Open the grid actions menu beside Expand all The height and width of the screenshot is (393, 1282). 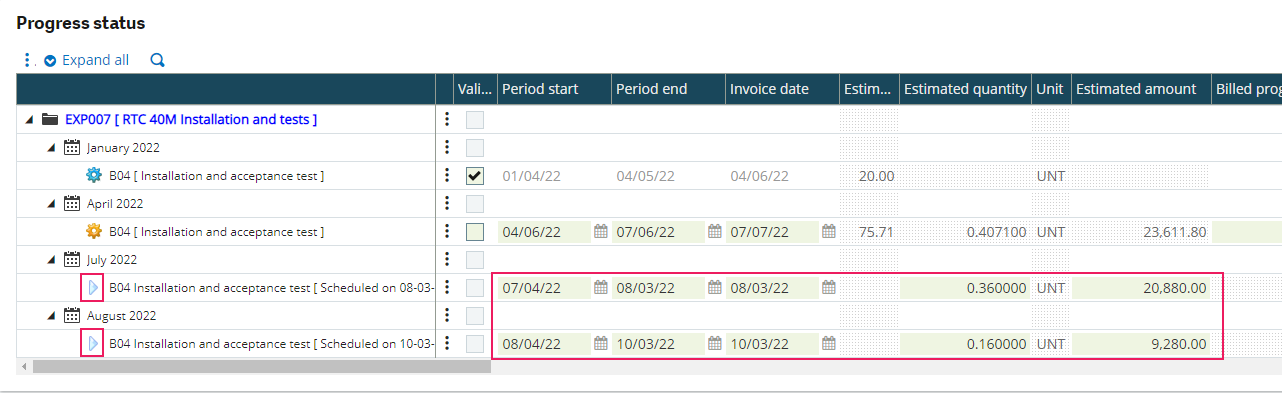[x=27, y=60]
